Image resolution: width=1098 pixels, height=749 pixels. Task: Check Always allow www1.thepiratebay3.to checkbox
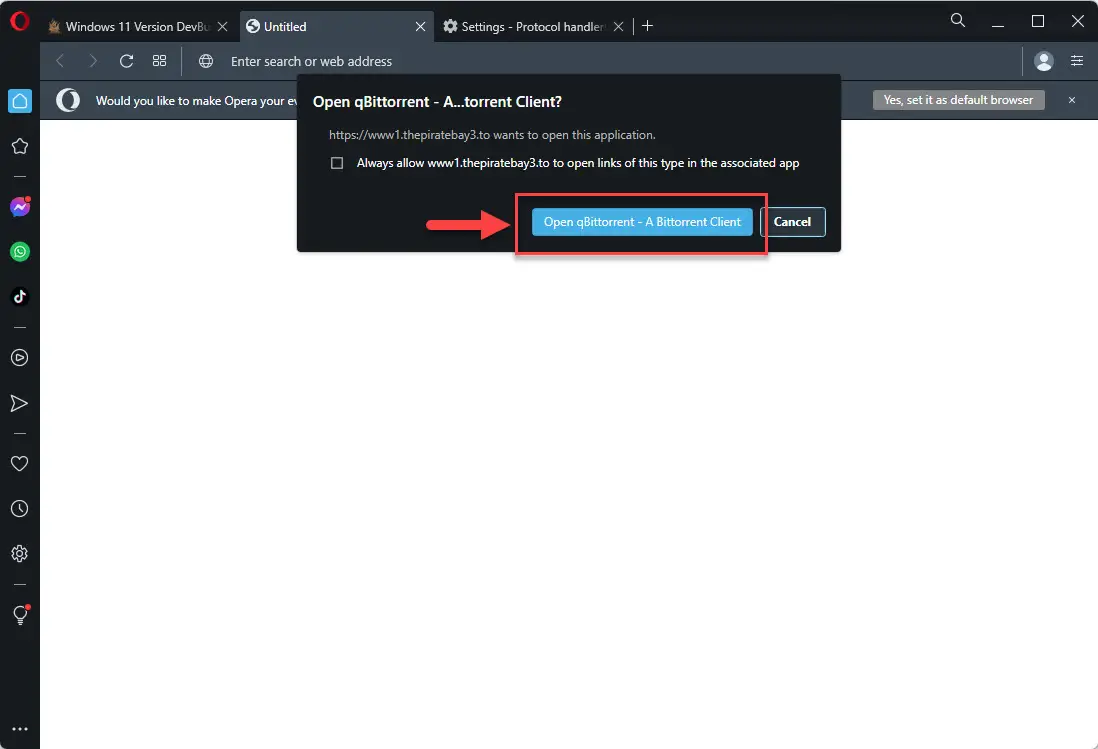(337, 163)
